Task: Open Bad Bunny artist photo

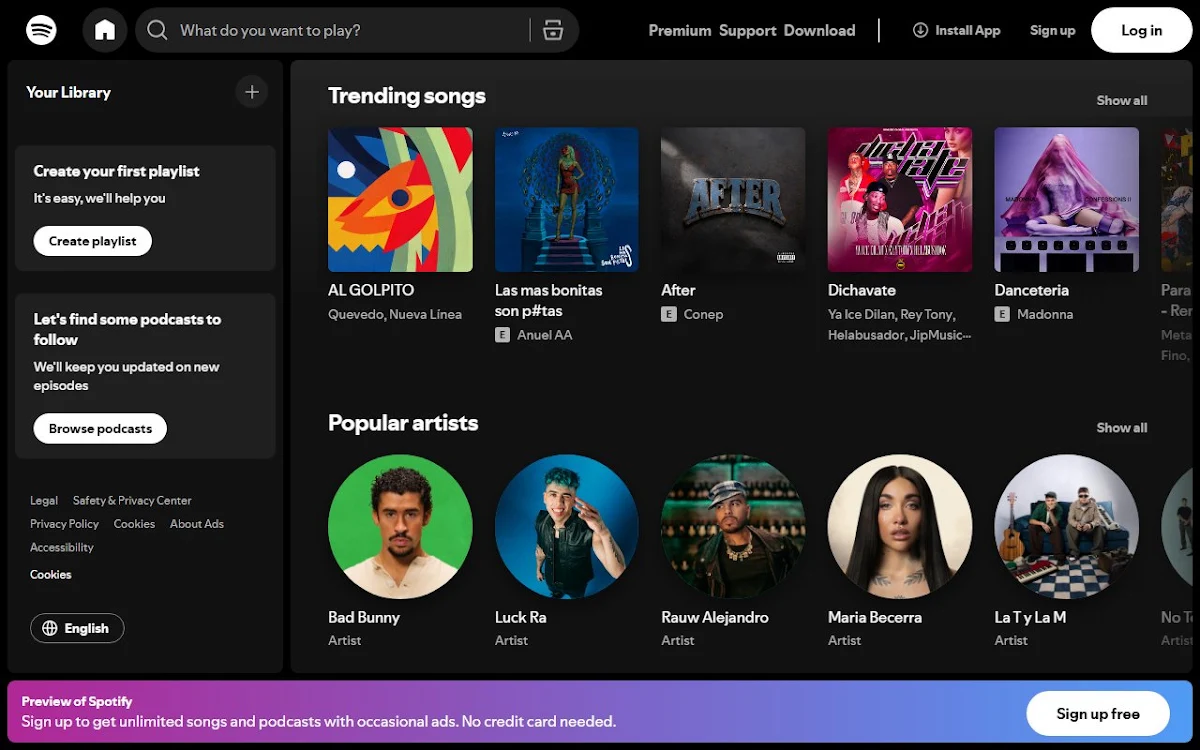Action: [x=400, y=526]
